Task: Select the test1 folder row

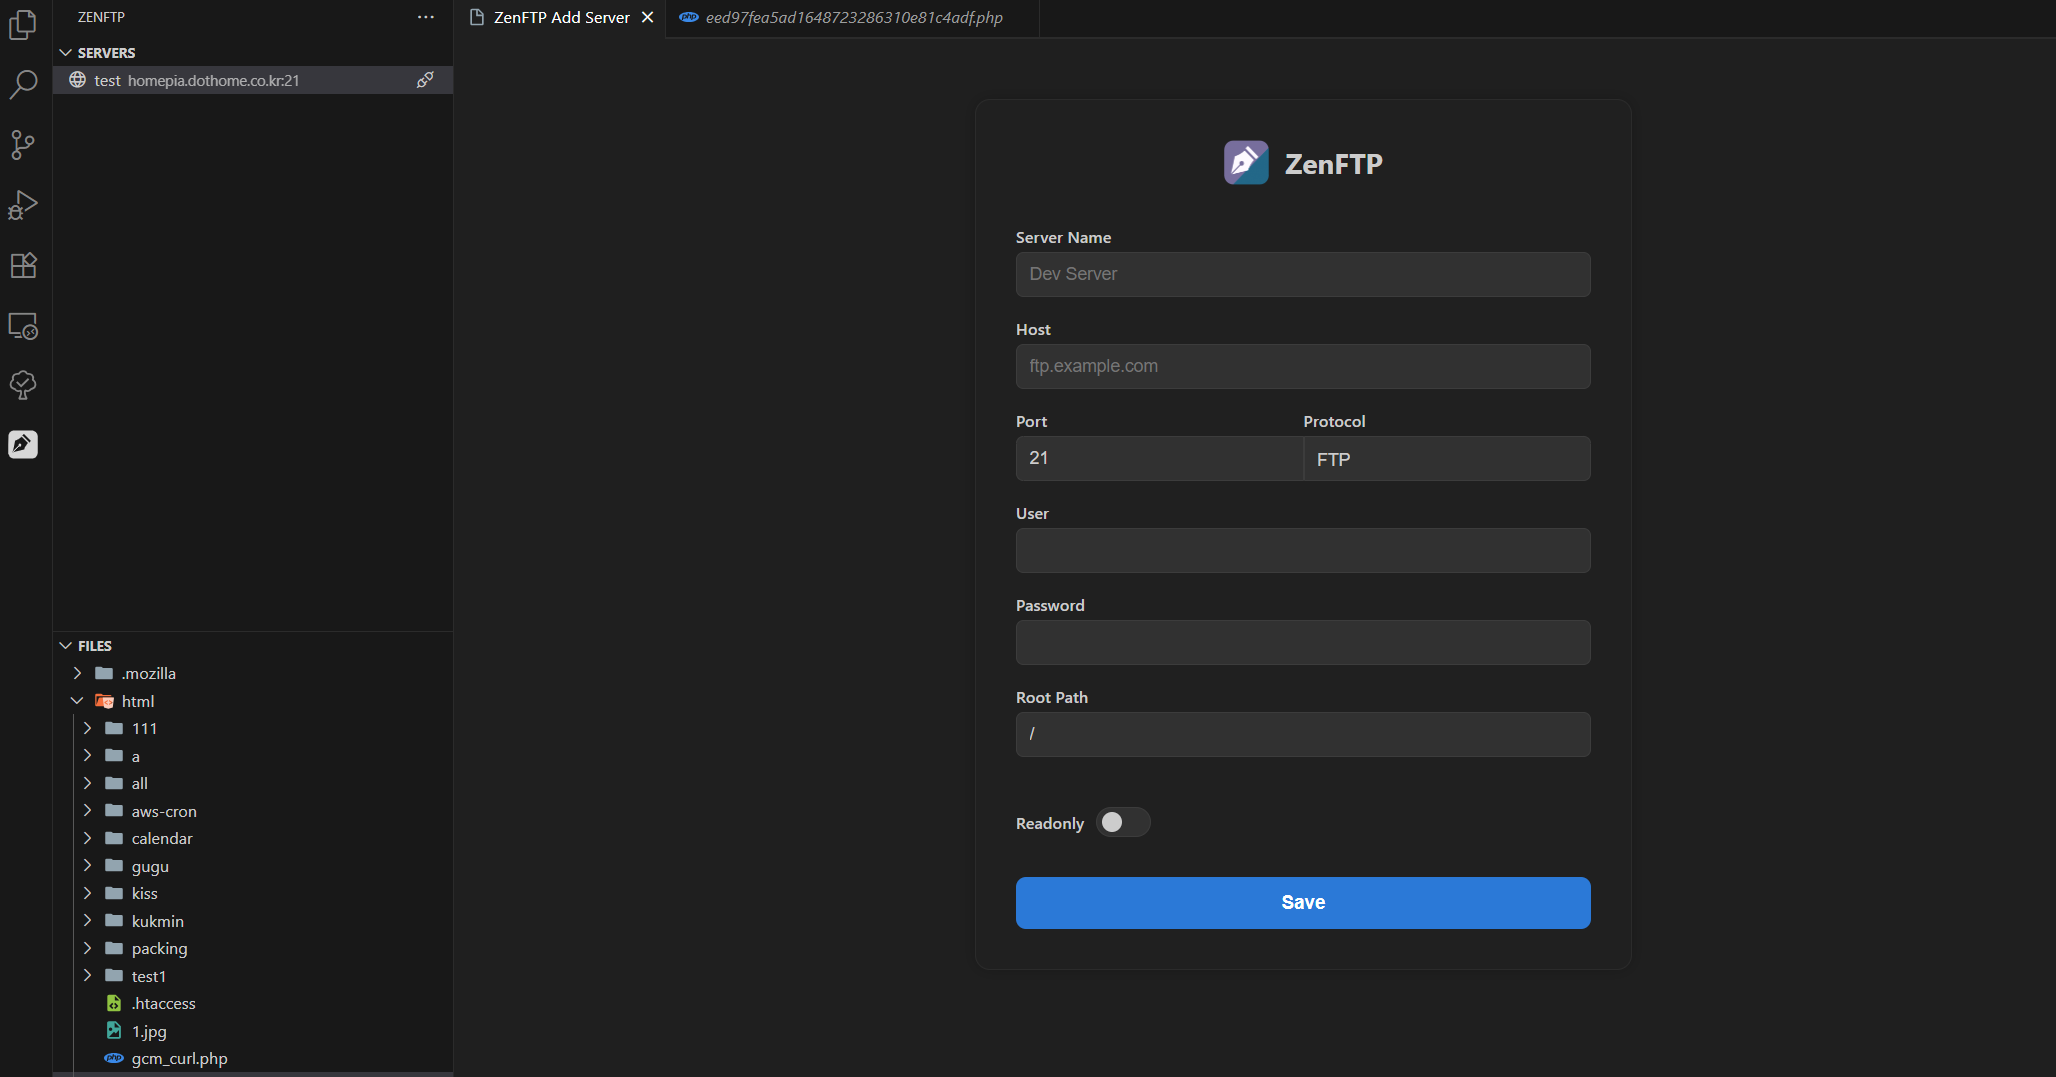Action: pyautogui.click(x=253, y=976)
